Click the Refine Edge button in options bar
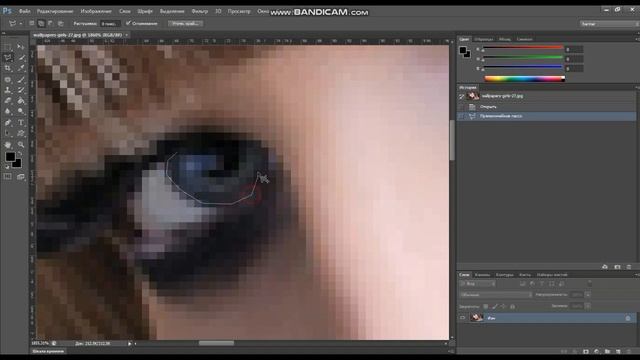This screenshot has width=640, height=360. point(186,23)
